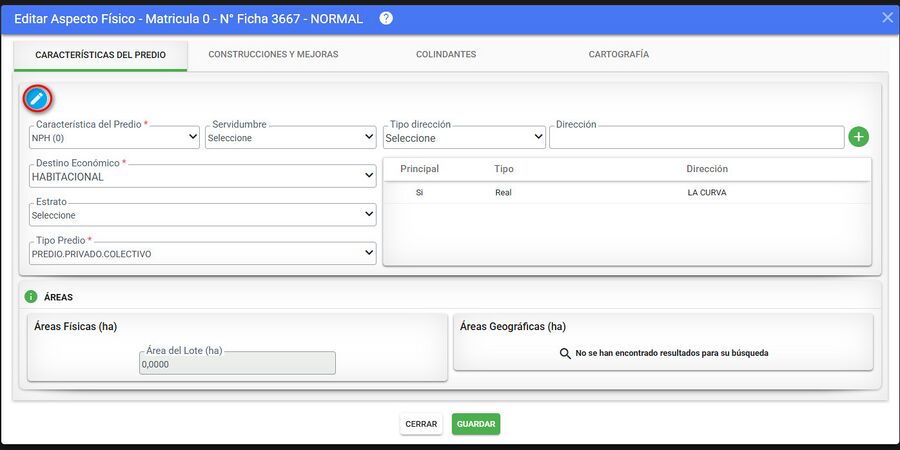Expand the Tipo Predio dropdown
Viewport: 900px width, 450px height.
(x=203, y=253)
